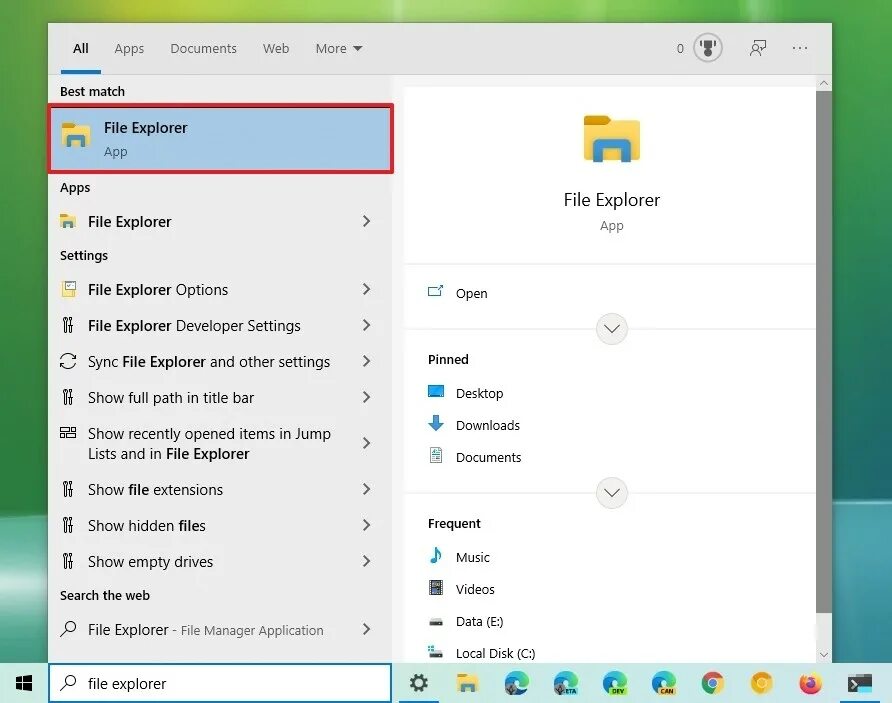Switch to the Web search tab
Viewport: 892px width, 703px height.
click(276, 48)
